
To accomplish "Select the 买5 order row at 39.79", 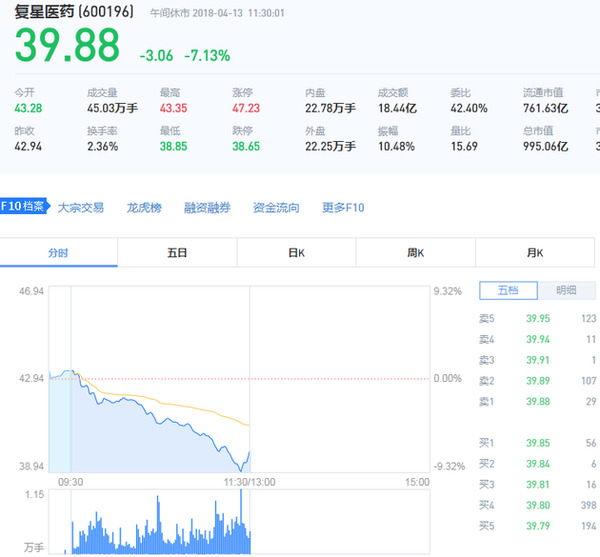I will (x=538, y=525).
